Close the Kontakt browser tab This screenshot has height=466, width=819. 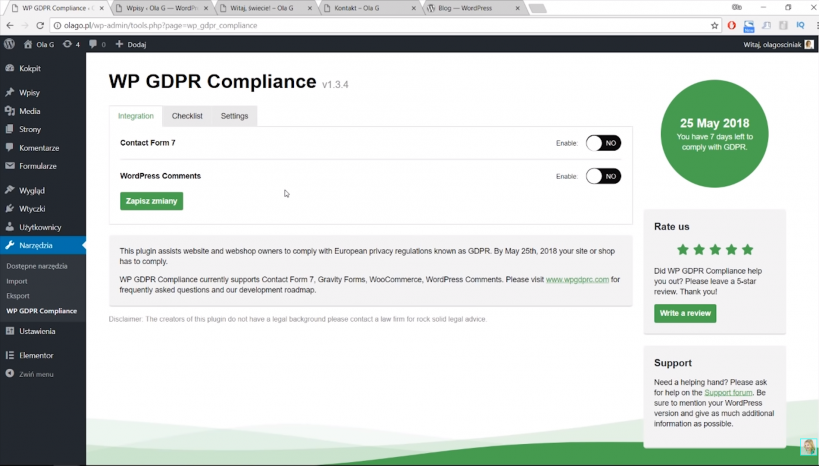414,8
